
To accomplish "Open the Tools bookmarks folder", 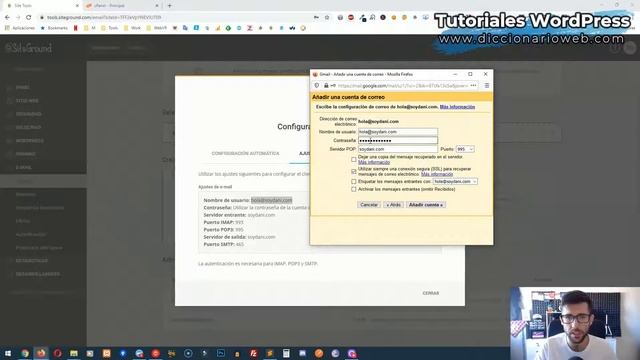I will [x=110, y=28].
